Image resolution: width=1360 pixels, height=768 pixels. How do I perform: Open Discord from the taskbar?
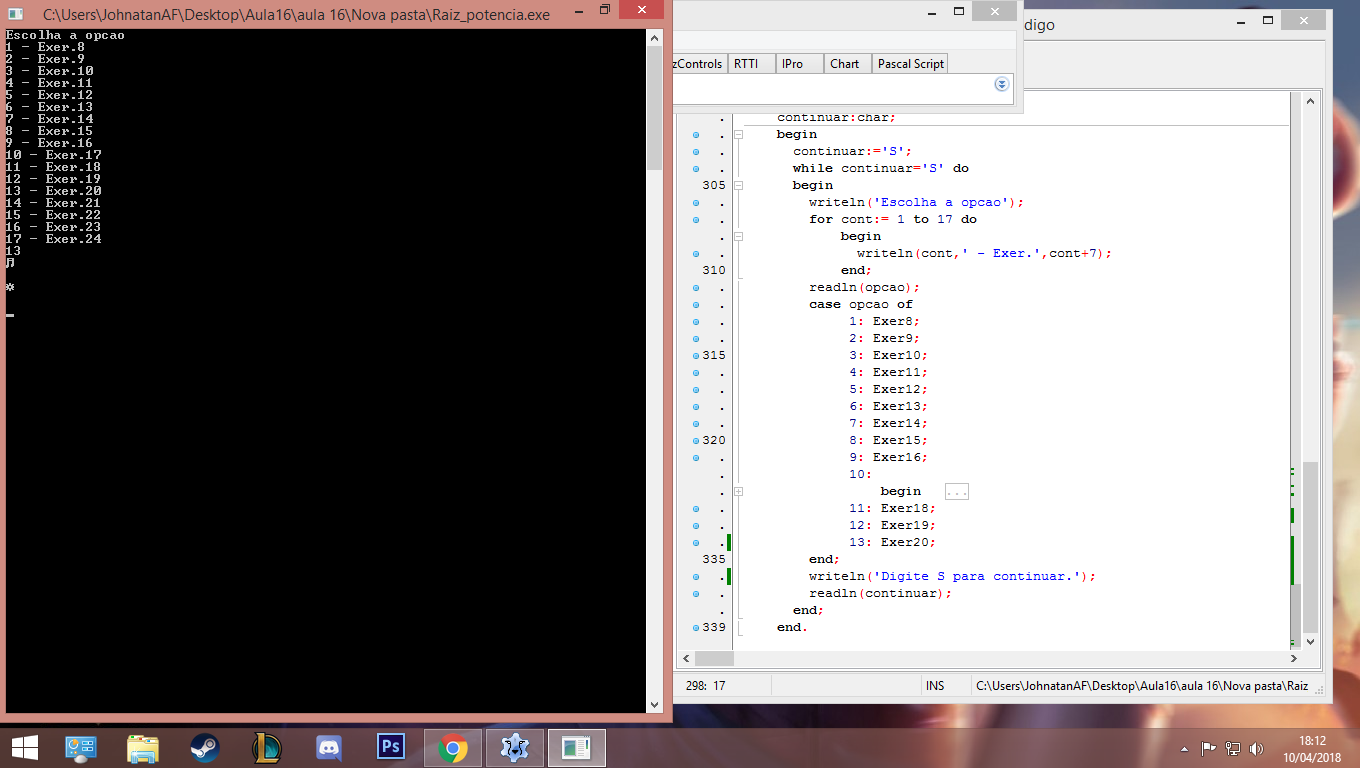[329, 747]
